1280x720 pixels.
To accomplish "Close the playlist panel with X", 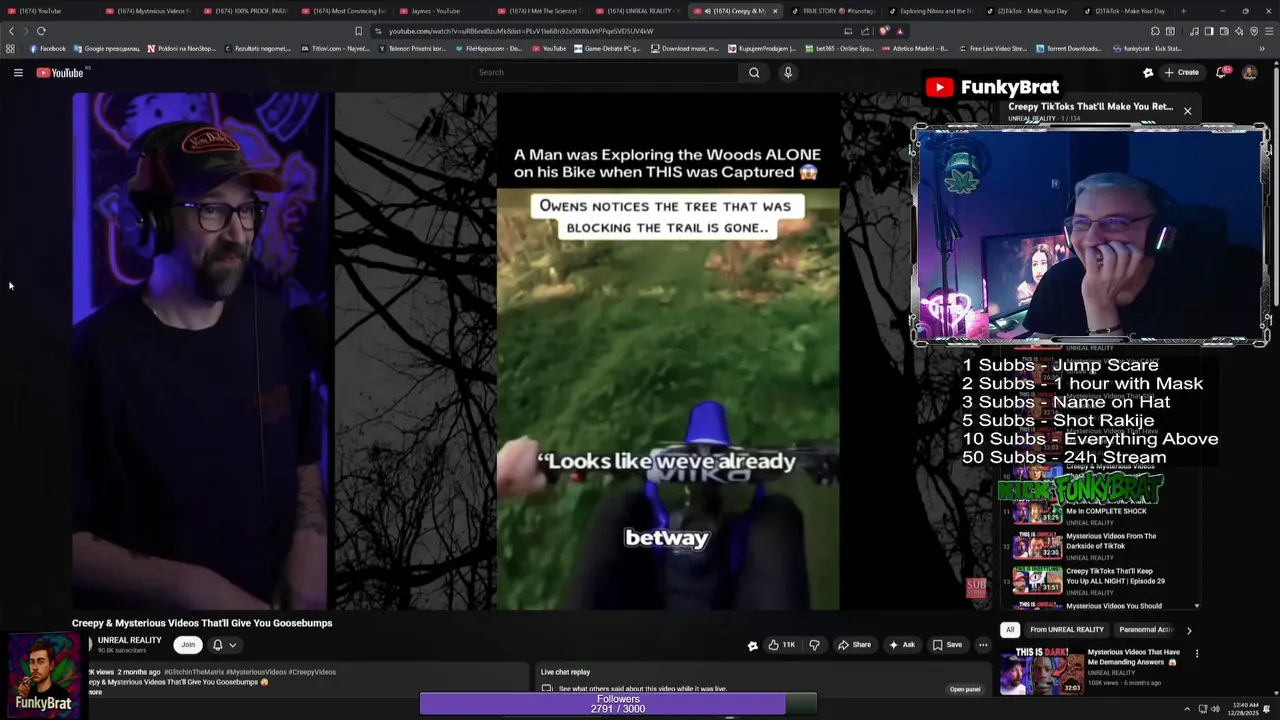I will pos(1187,111).
